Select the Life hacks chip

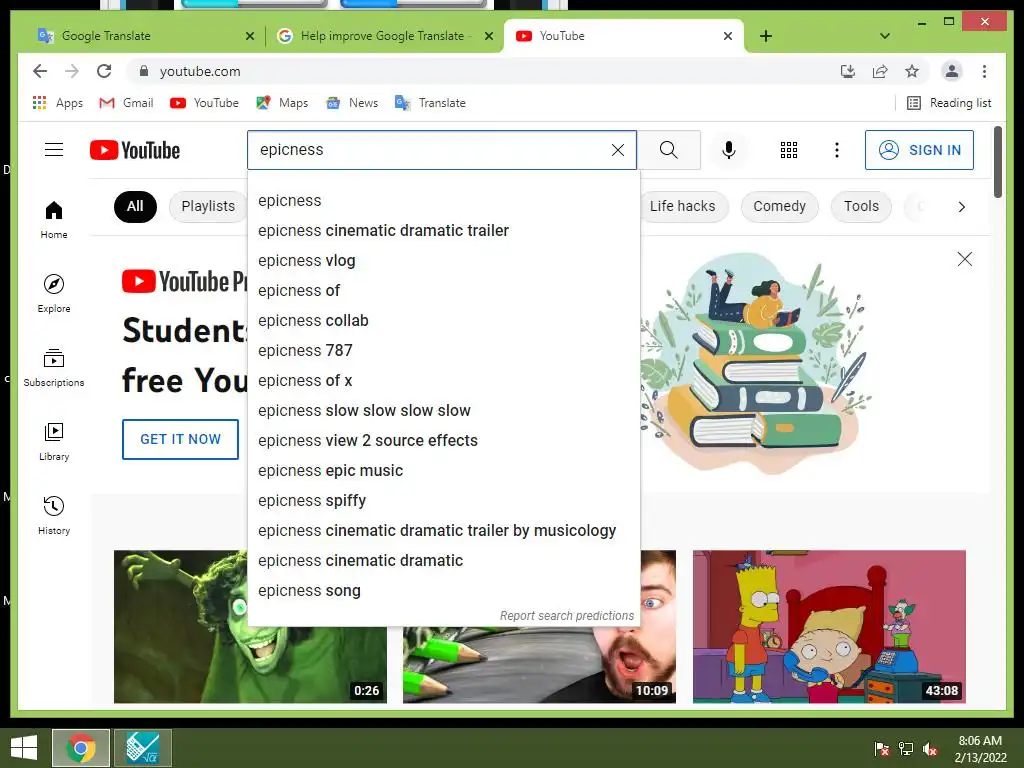[x=682, y=207]
